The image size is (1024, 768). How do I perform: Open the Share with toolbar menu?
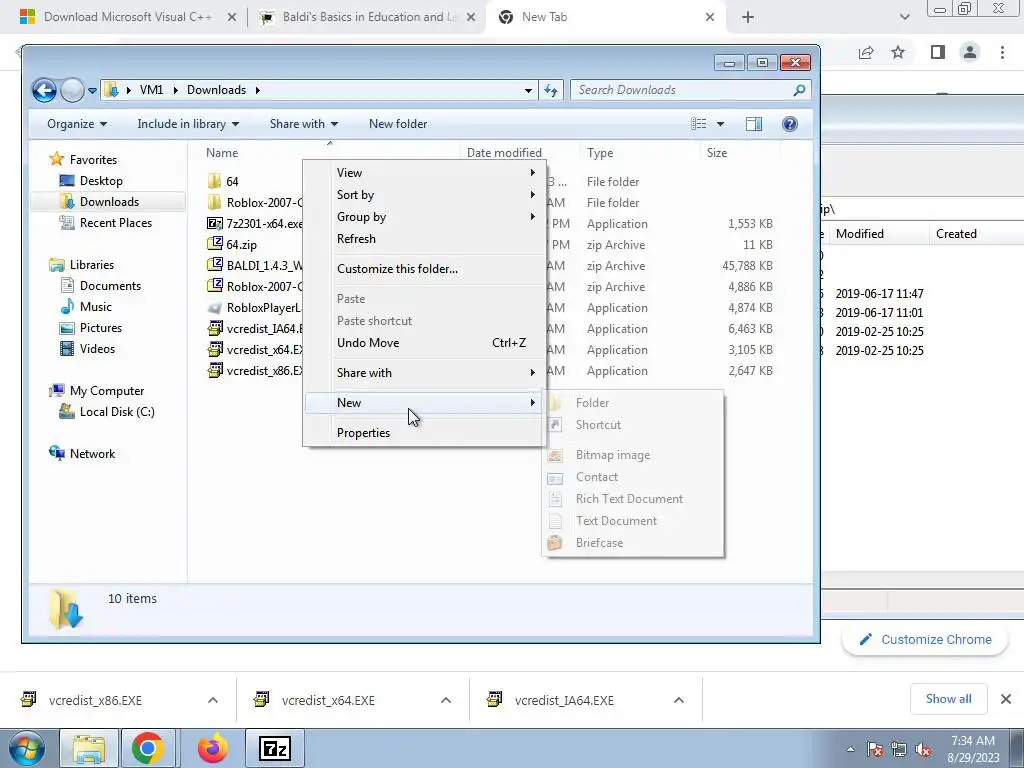point(304,124)
